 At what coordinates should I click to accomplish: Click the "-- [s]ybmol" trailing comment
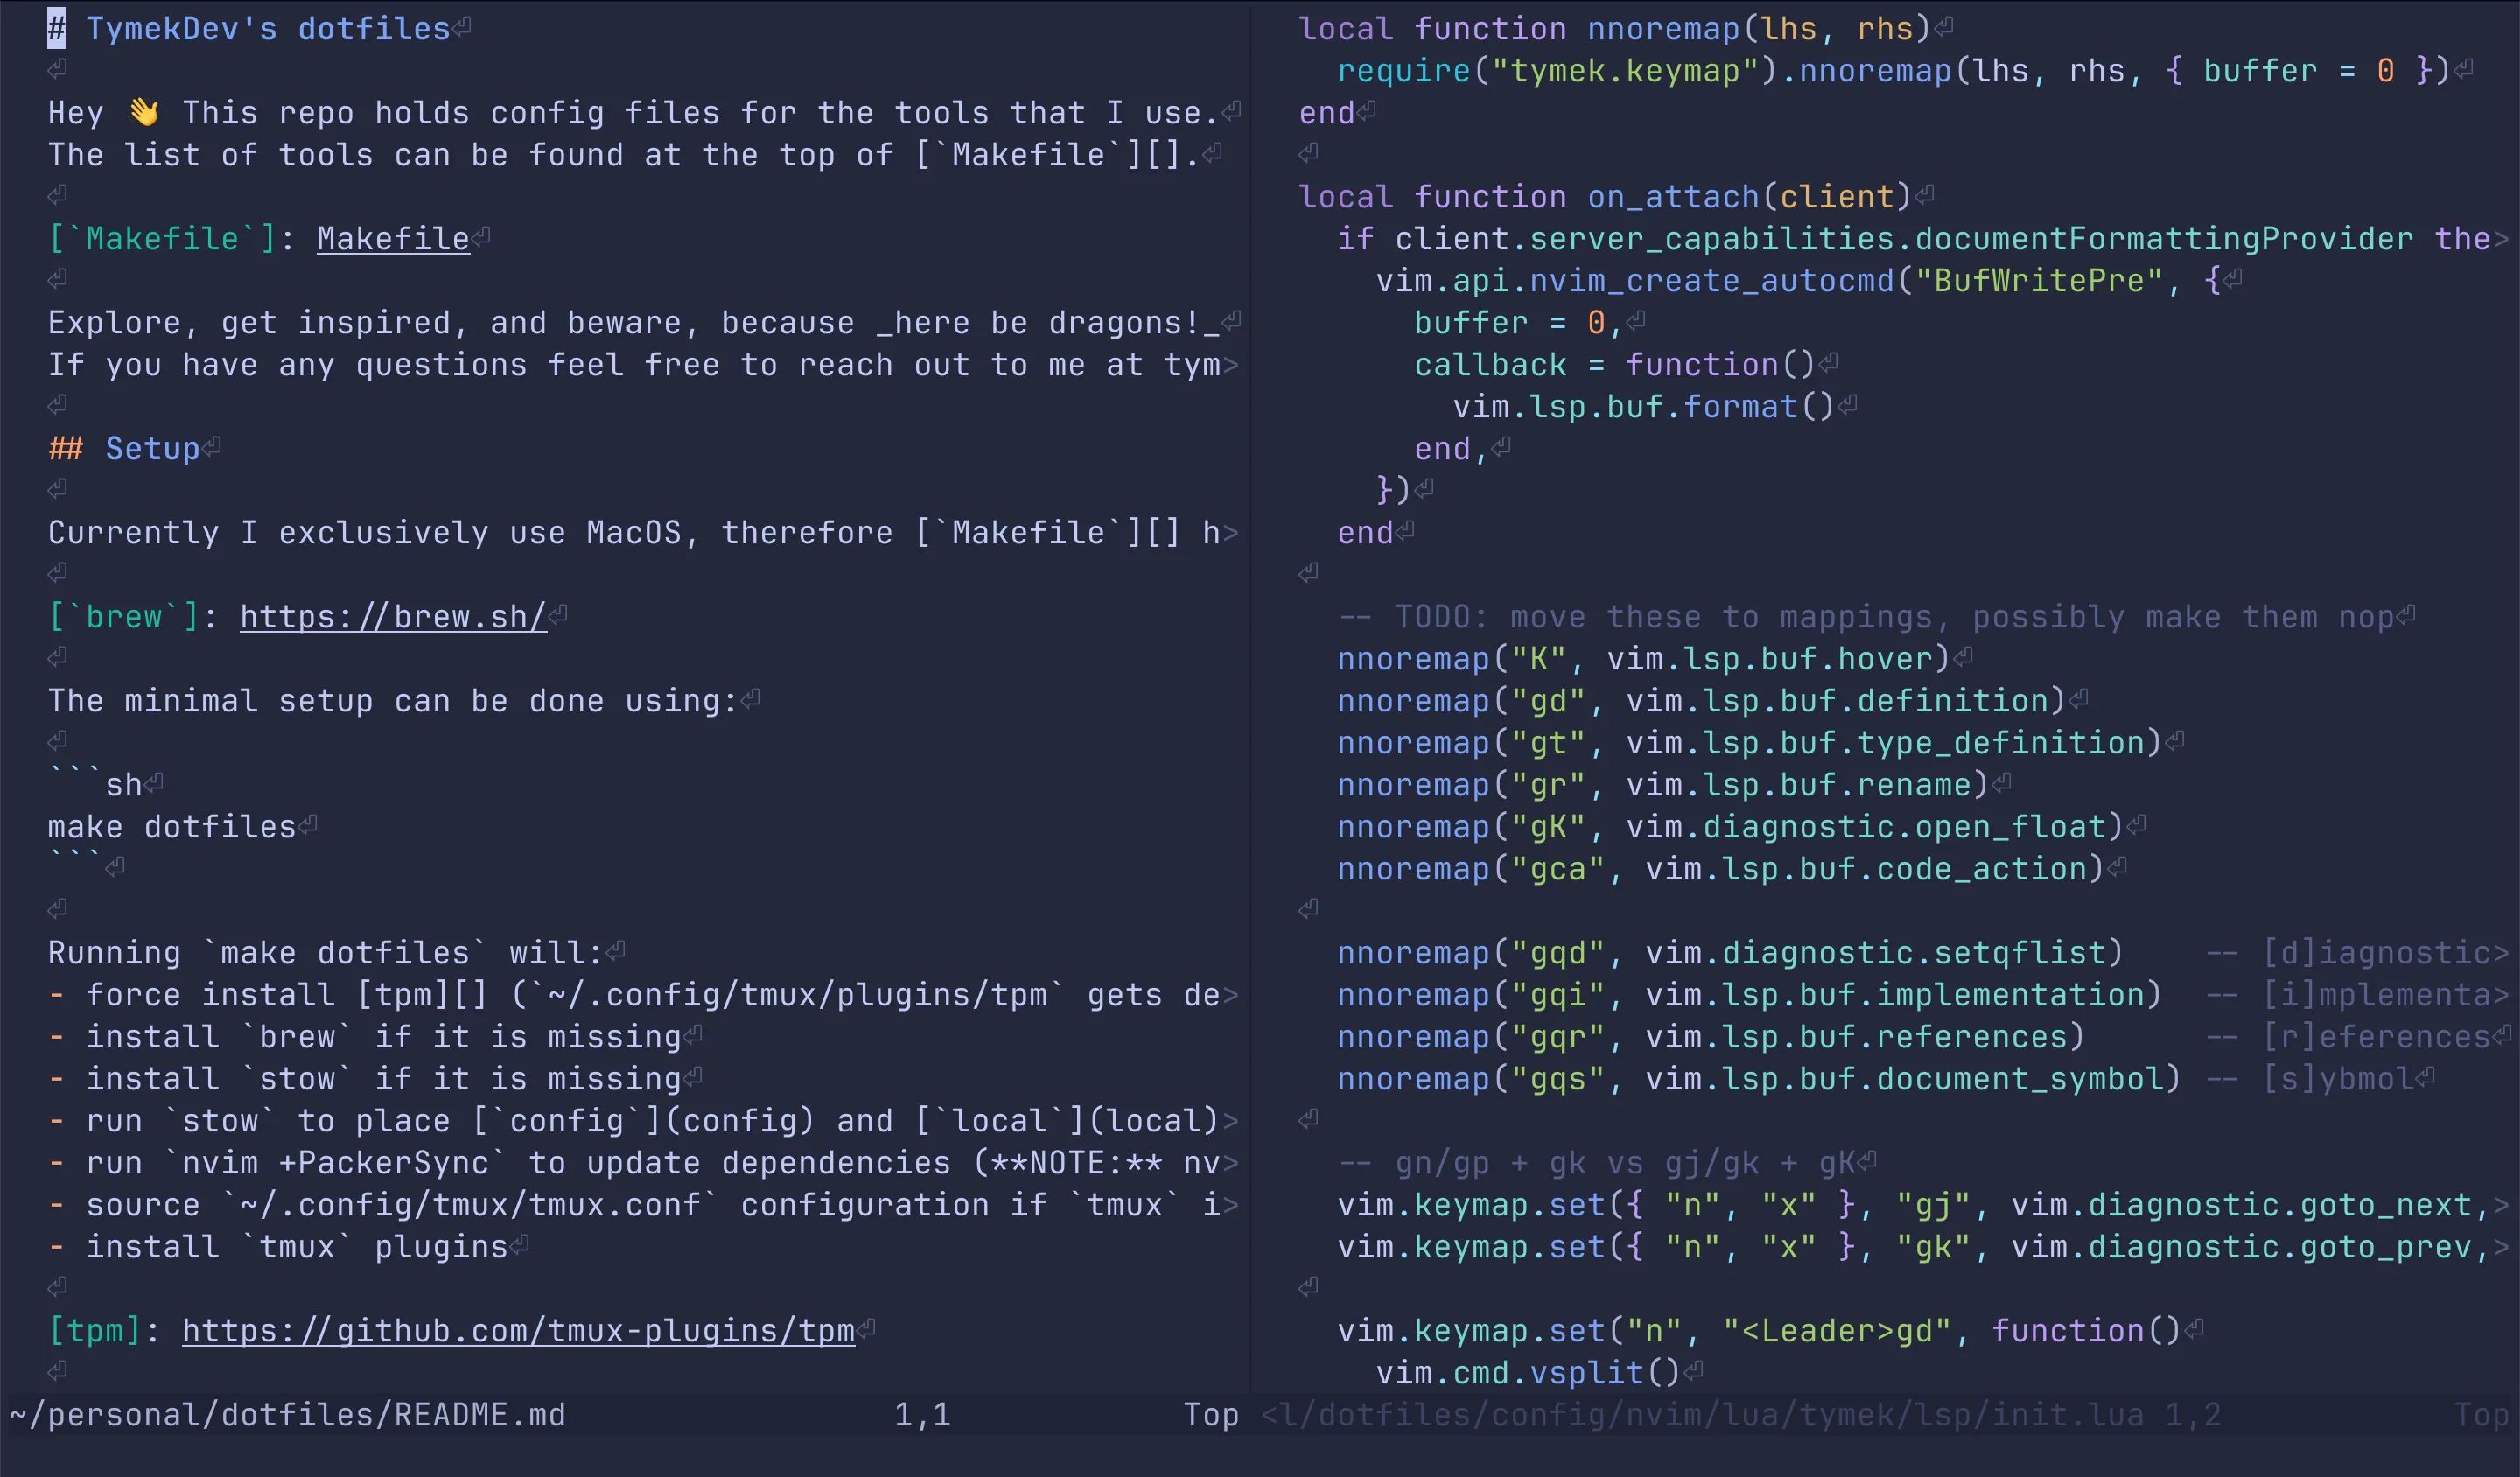point(2310,1079)
